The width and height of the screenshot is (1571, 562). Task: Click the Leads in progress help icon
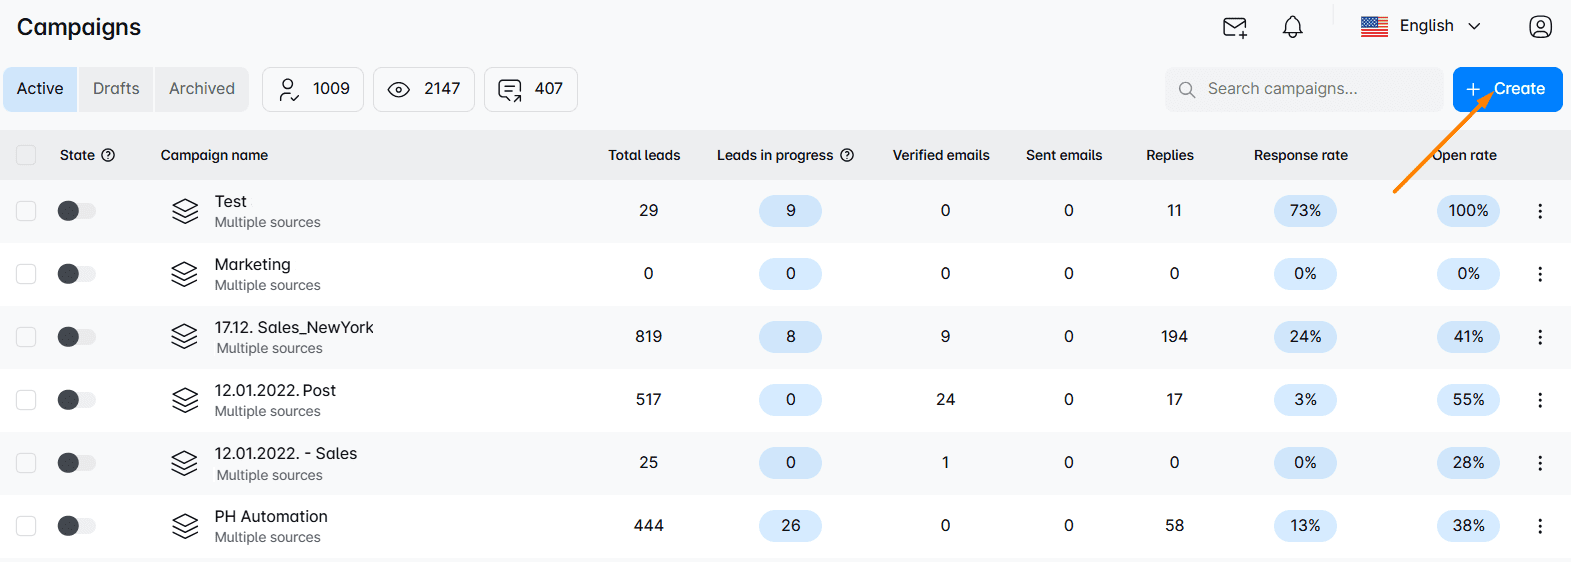point(847,155)
